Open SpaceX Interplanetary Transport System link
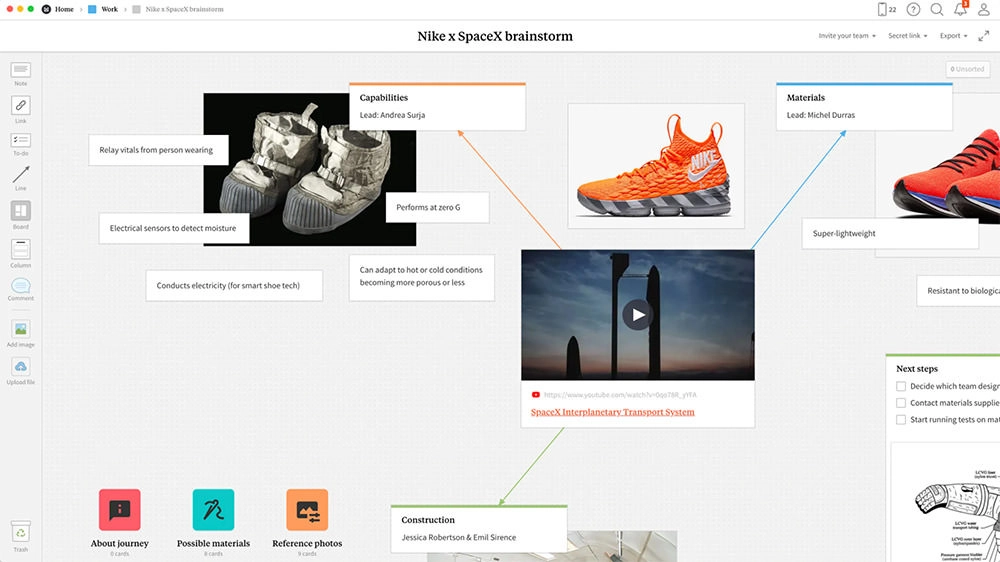The width and height of the screenshot is (1000, 562). [x=612, y=412]
